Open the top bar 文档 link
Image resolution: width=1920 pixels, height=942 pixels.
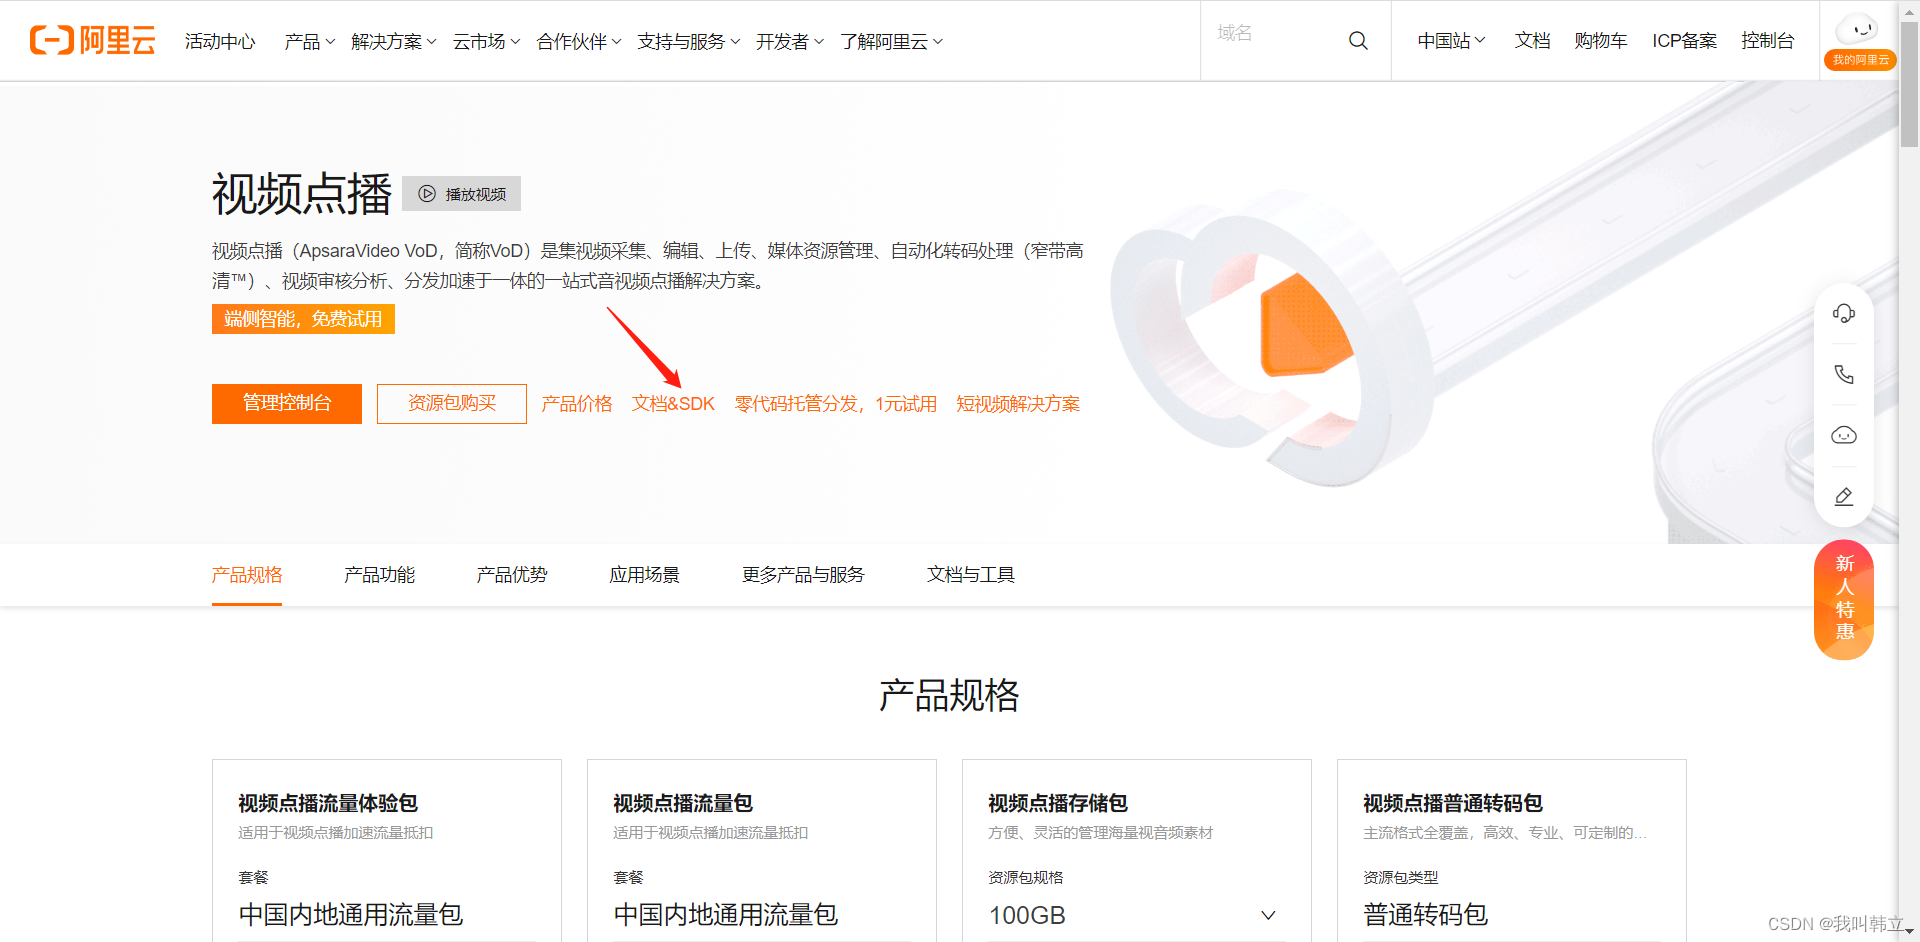coord(1532,40)
